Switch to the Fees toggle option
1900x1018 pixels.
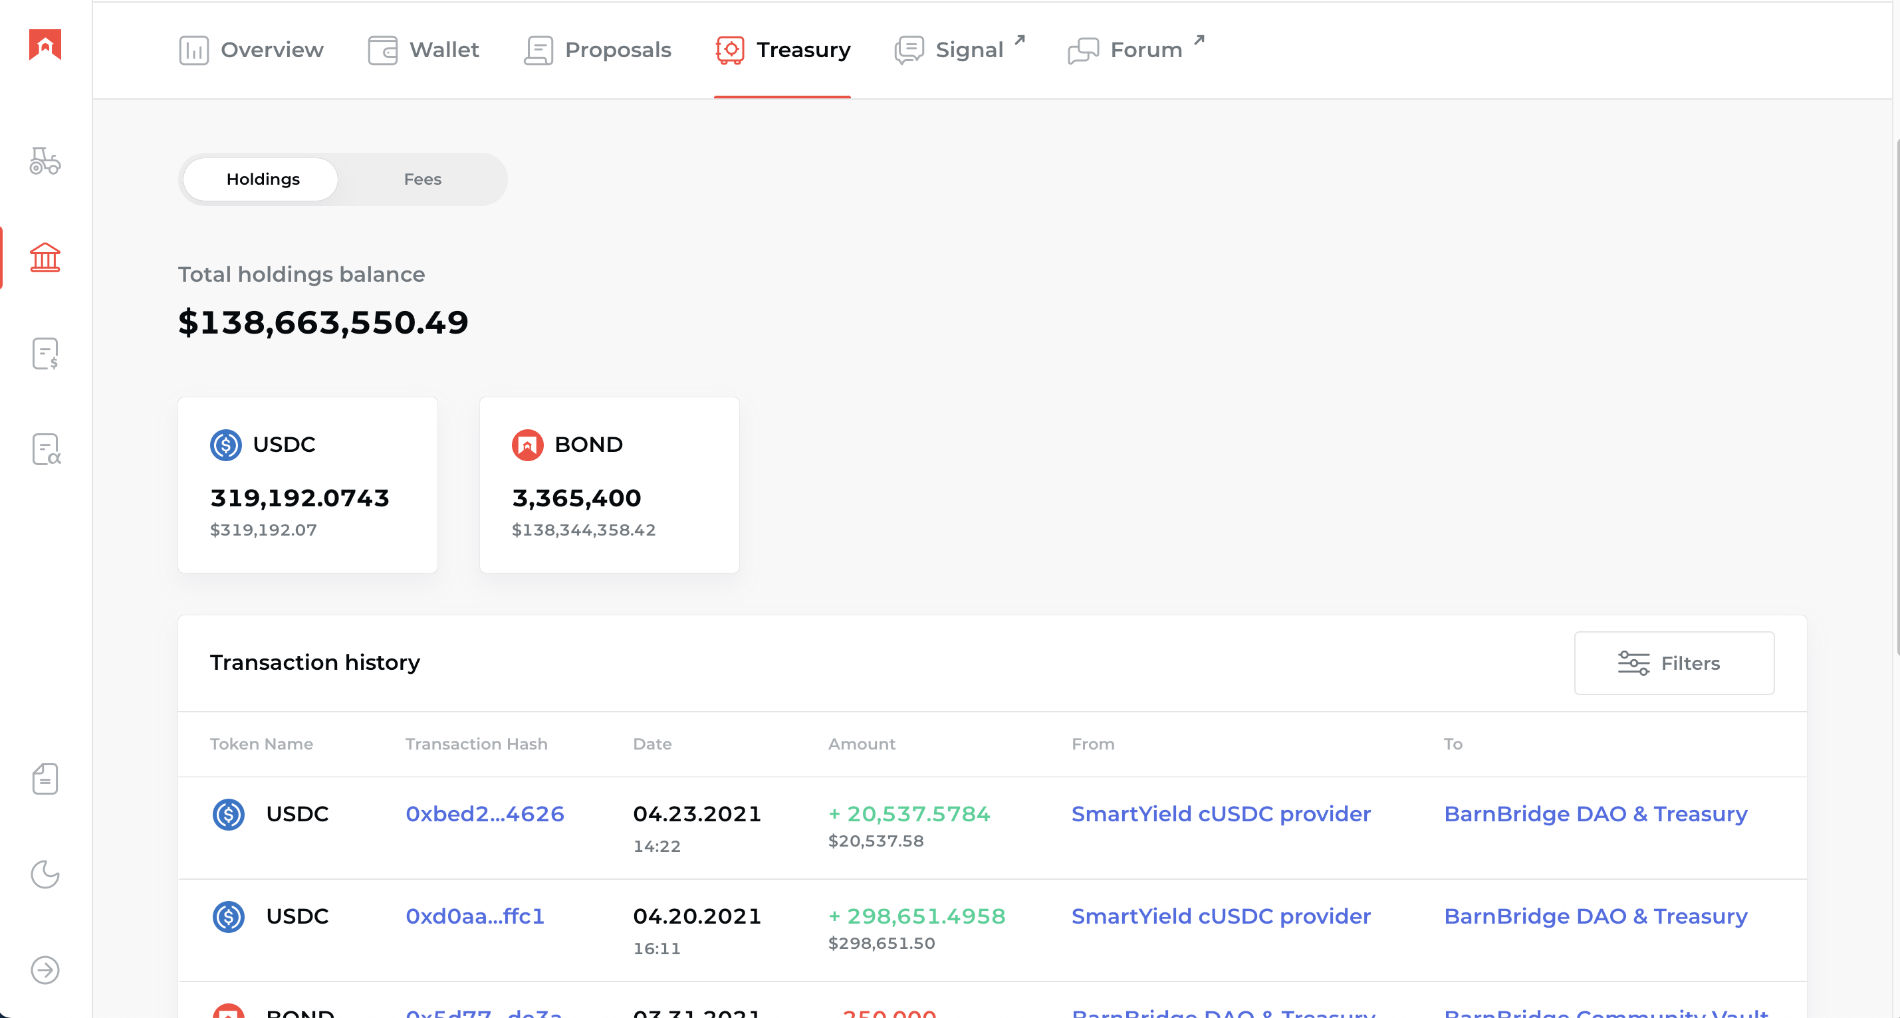click(x=422, y=179)
